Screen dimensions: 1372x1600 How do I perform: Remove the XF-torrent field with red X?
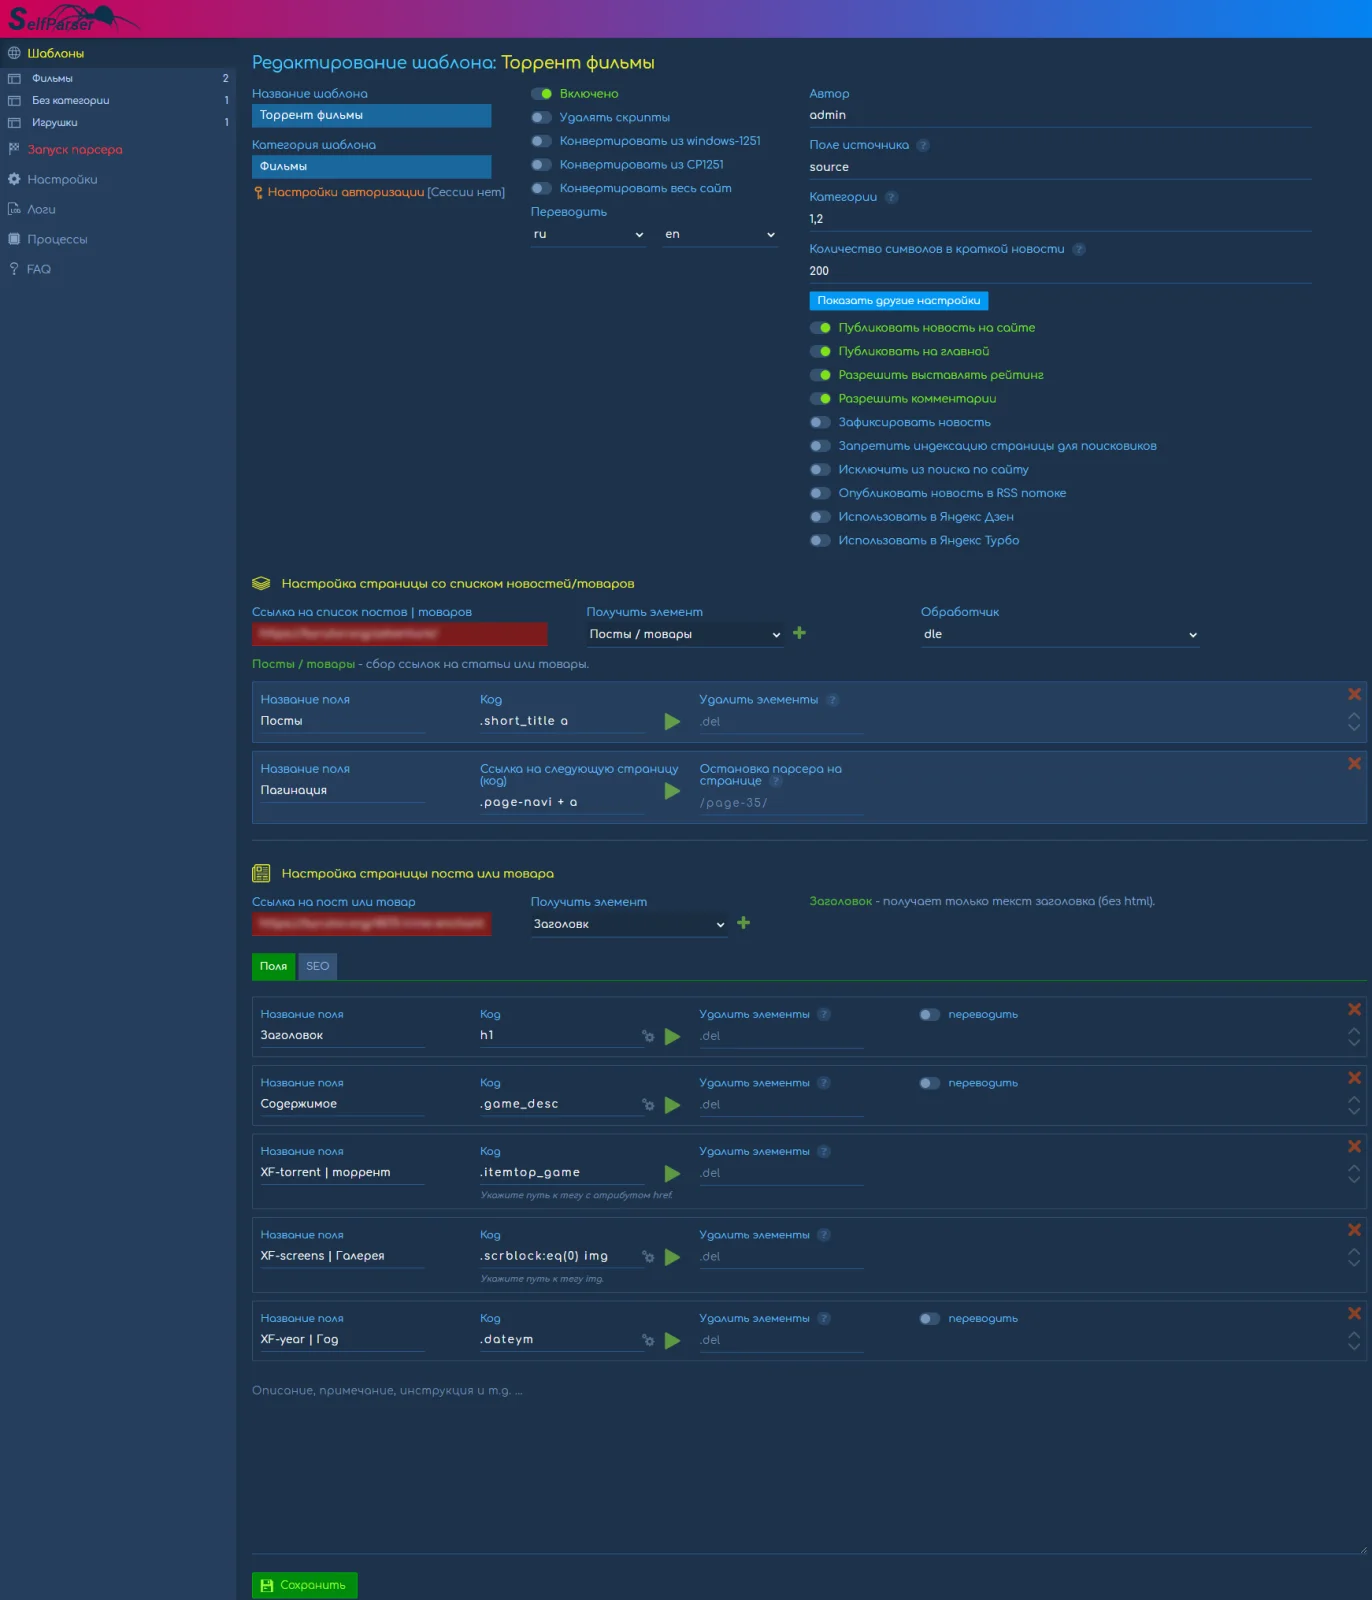[1354, 1147]
